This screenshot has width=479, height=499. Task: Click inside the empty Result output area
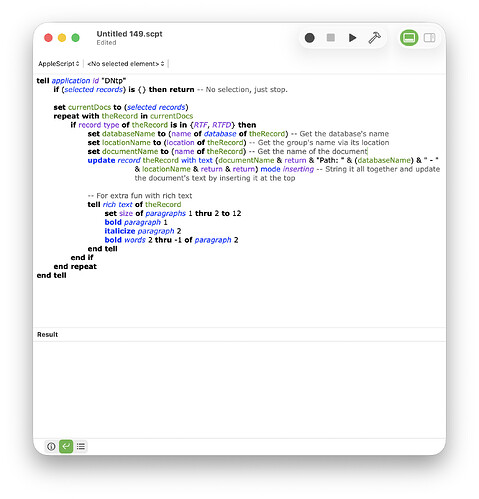[239, 389]
